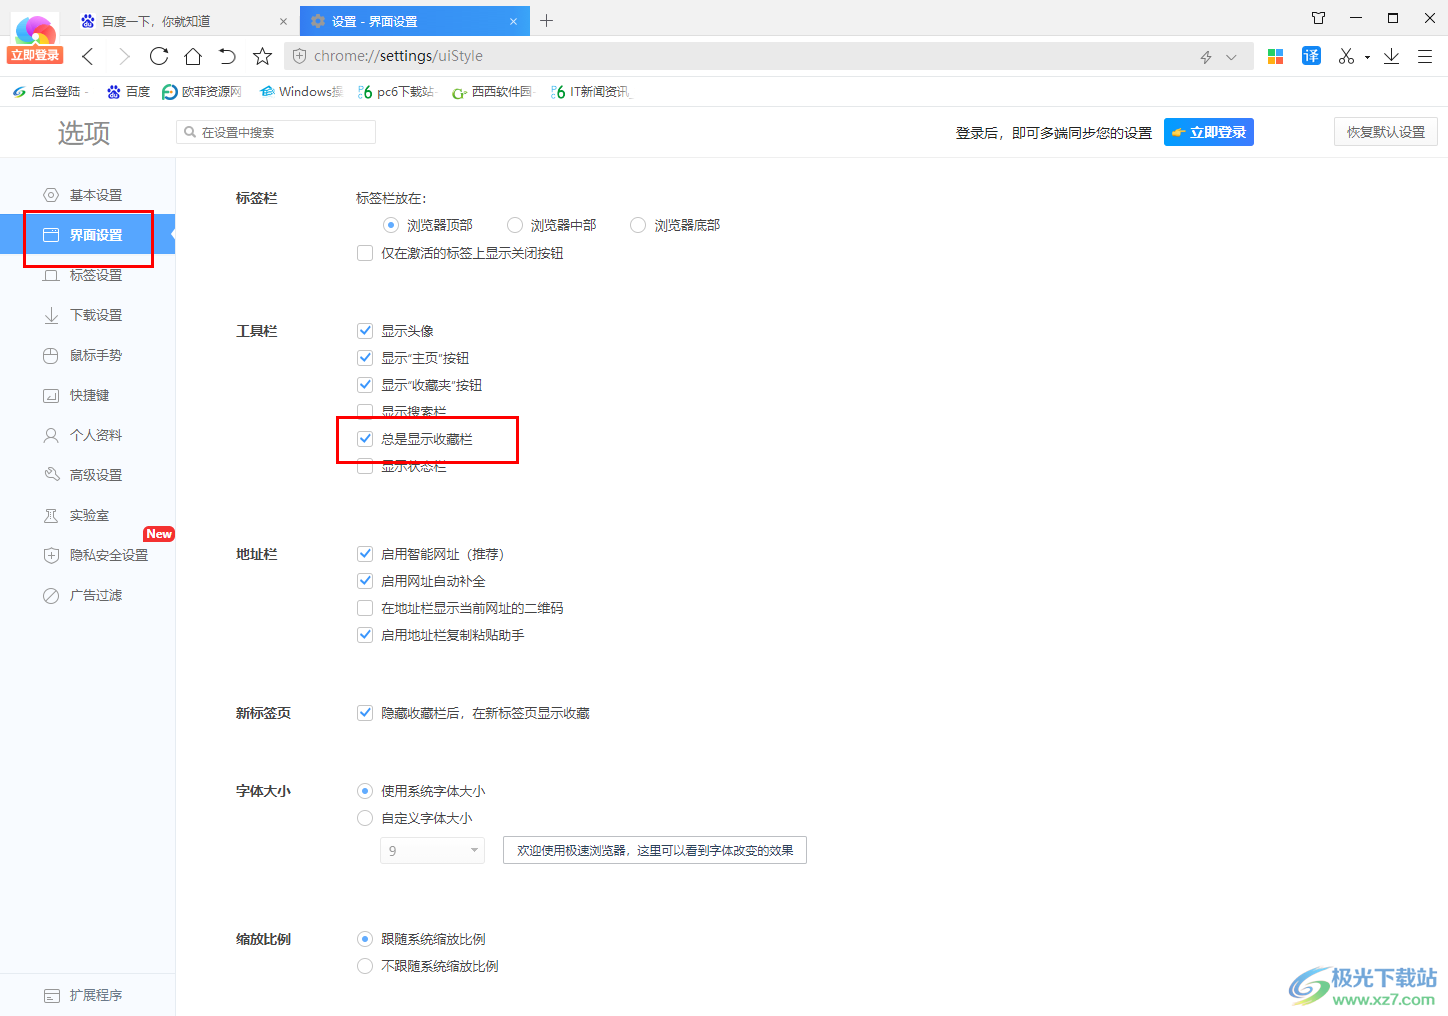Viewport: 1448px width, 1016px height.
Task: Click the undo closed tab icon
Action: 227,56
